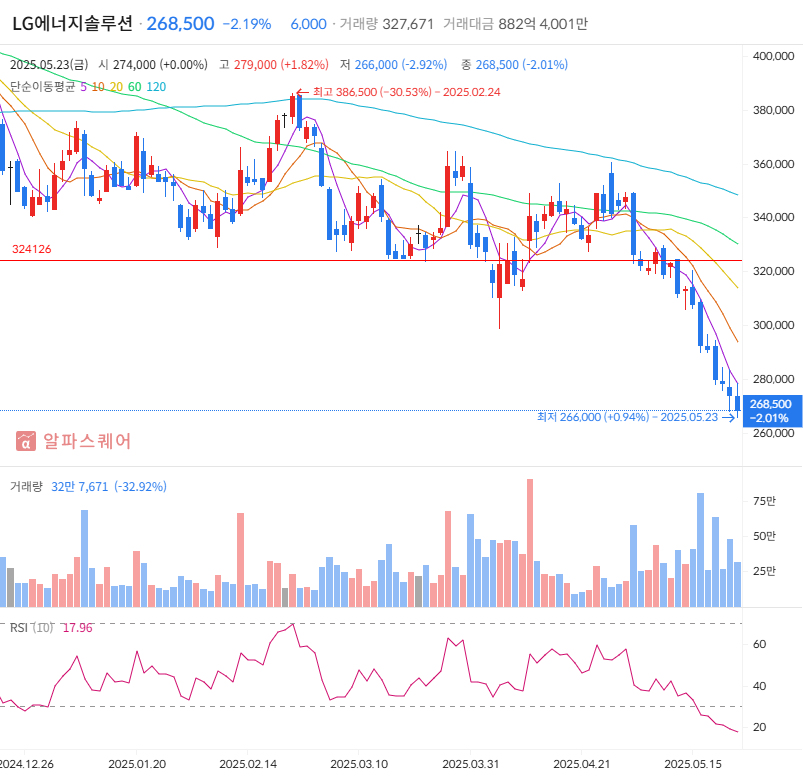Click the date 2025.05.23(금) label
The height and width of the screenshot is (777, 803).
[x=49, y=65]
